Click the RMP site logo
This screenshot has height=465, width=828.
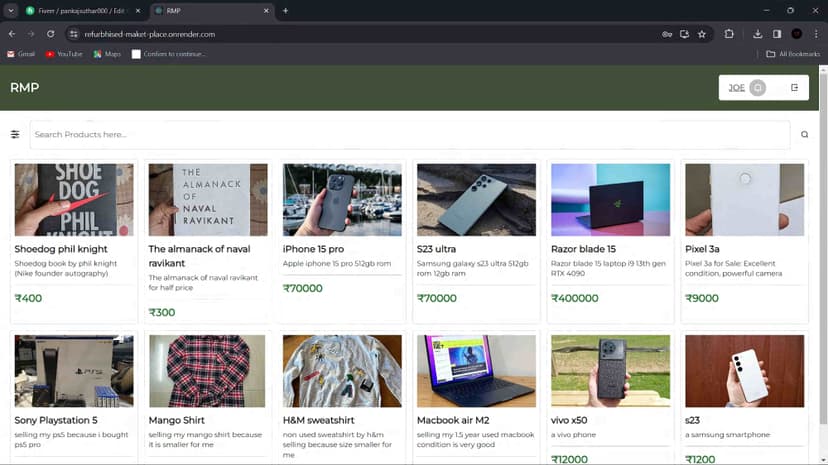24,88
